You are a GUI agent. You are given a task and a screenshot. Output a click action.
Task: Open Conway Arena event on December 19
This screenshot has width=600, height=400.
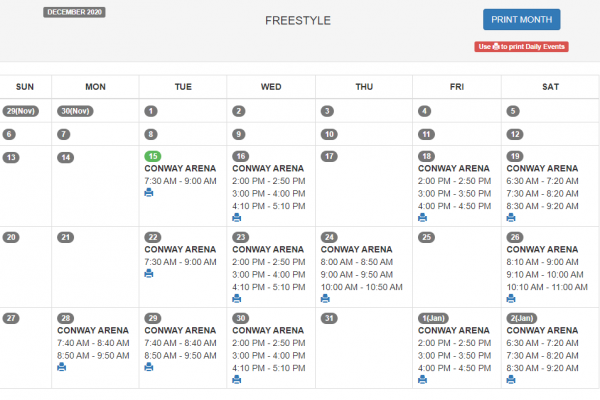click(x=542, y=168)
